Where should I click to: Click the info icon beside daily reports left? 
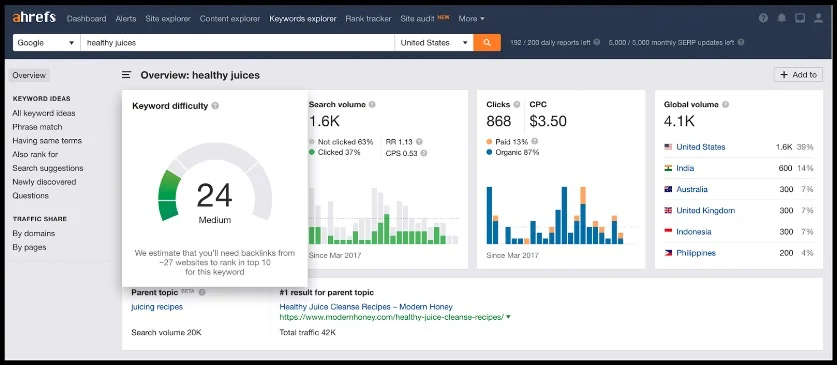point(597,42)
